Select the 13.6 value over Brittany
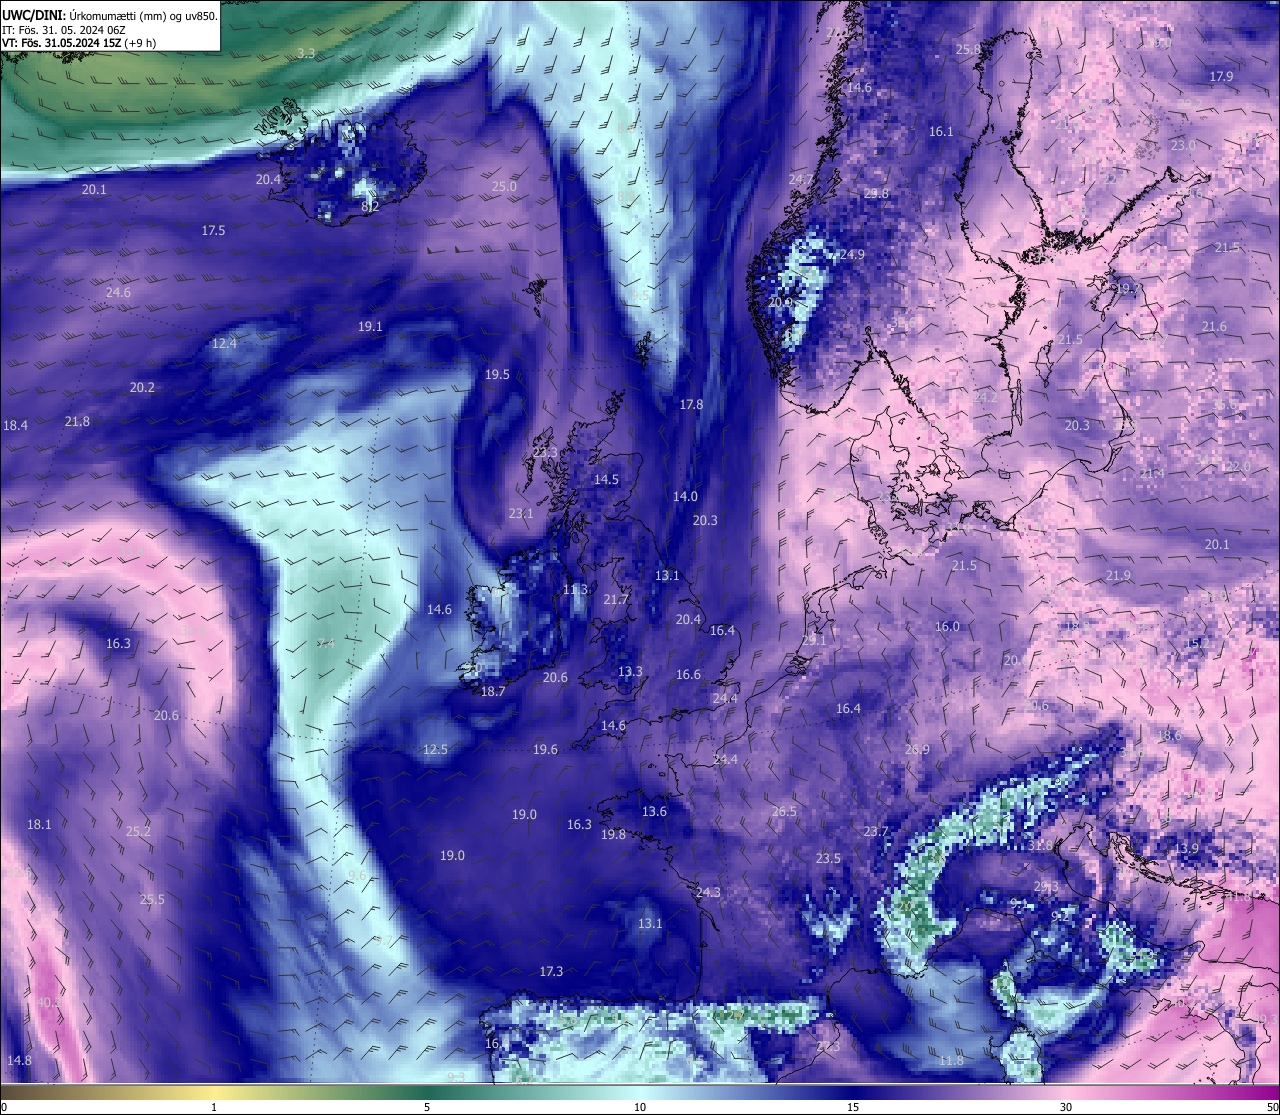The width and height of the screenshot is (1280, 1115). (654, 811)
